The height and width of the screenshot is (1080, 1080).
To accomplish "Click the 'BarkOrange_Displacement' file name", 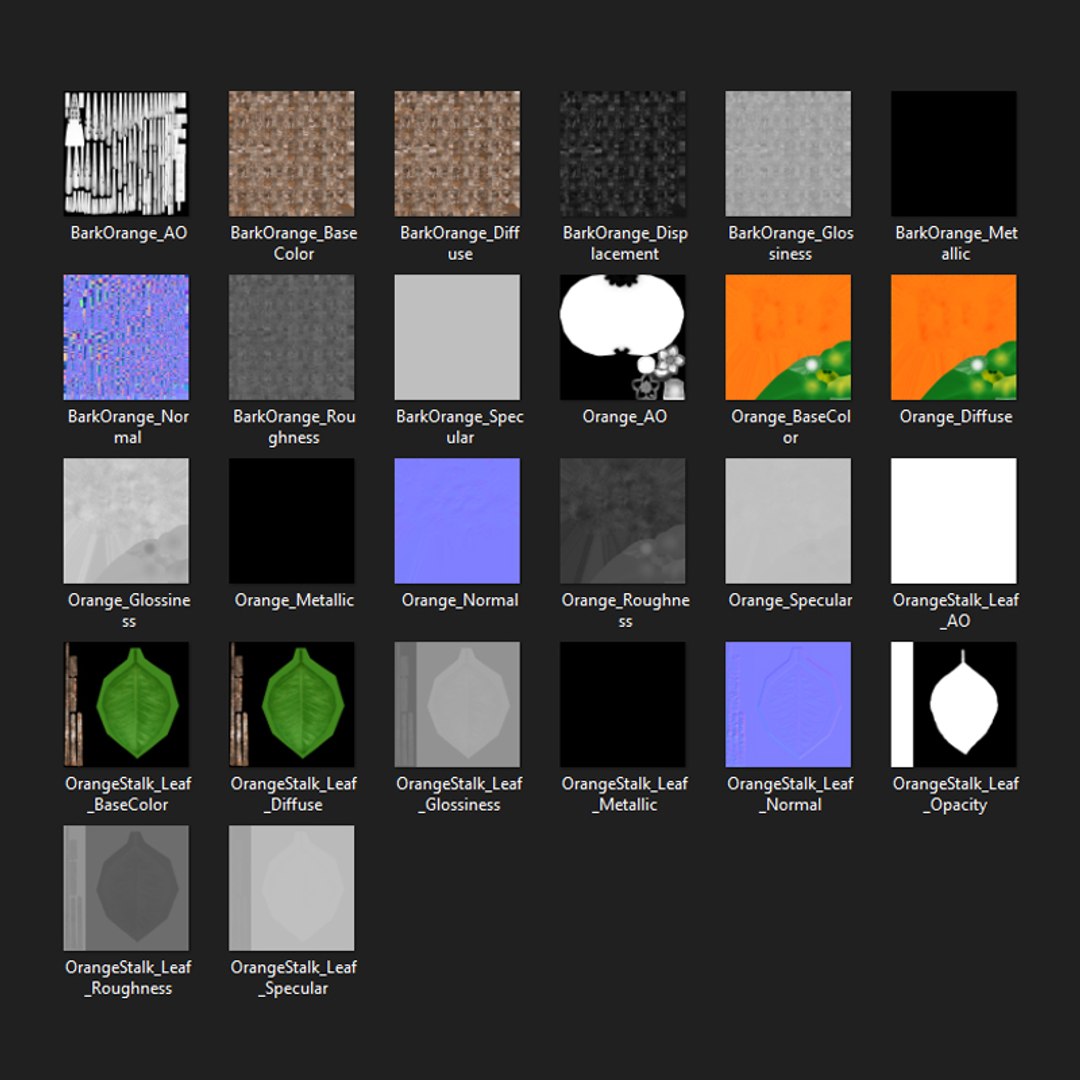I will click(625, 243).
